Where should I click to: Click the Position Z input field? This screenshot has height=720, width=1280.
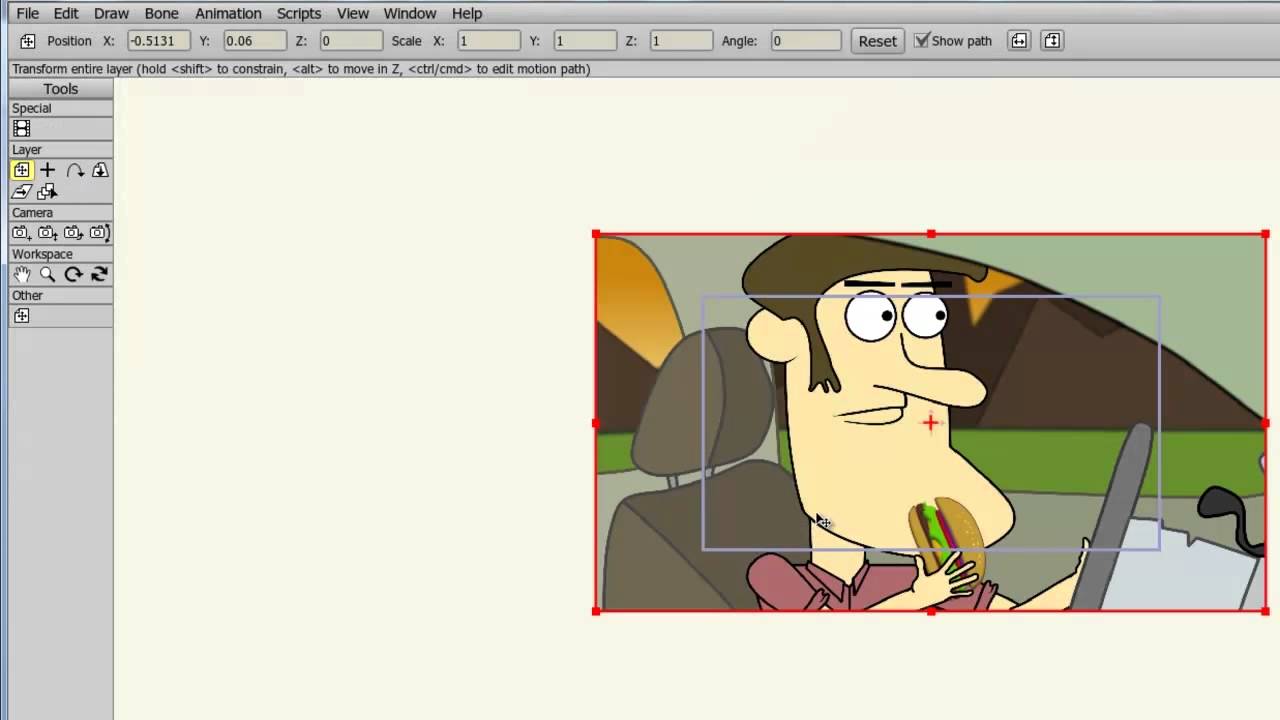[x=350, y=41]
